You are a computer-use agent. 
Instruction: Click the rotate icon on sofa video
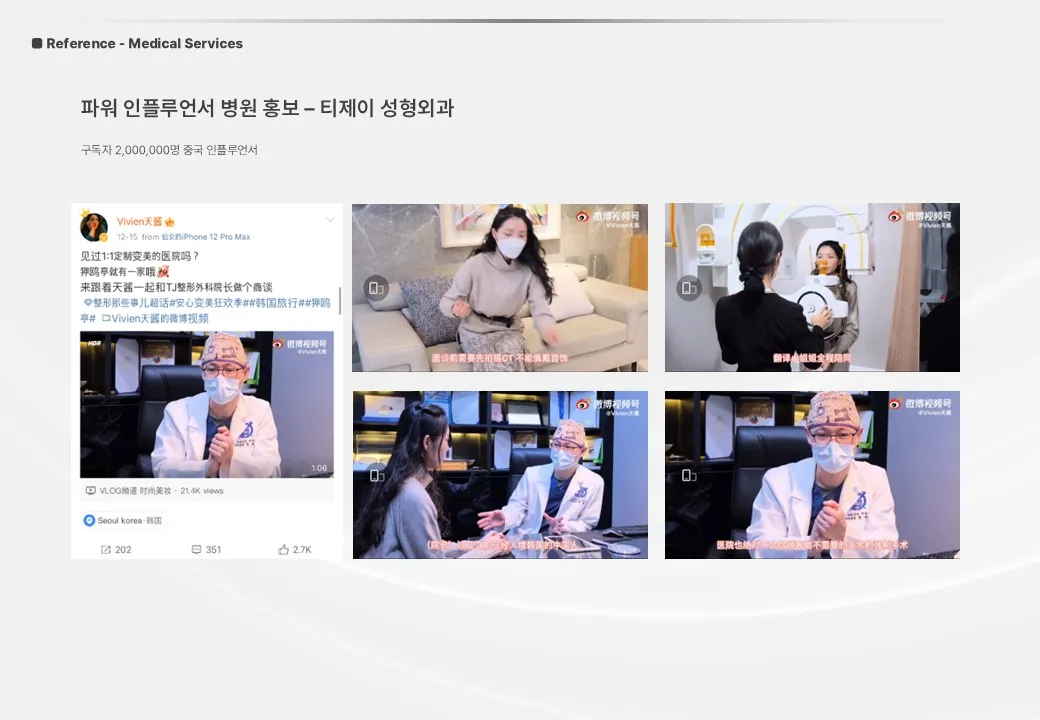[x=376, y=288]
